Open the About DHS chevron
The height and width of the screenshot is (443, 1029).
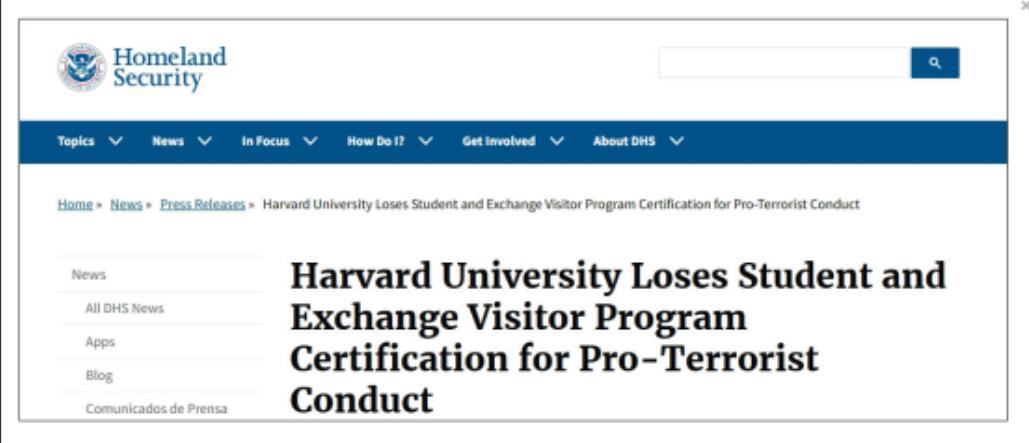pos(677,141)
